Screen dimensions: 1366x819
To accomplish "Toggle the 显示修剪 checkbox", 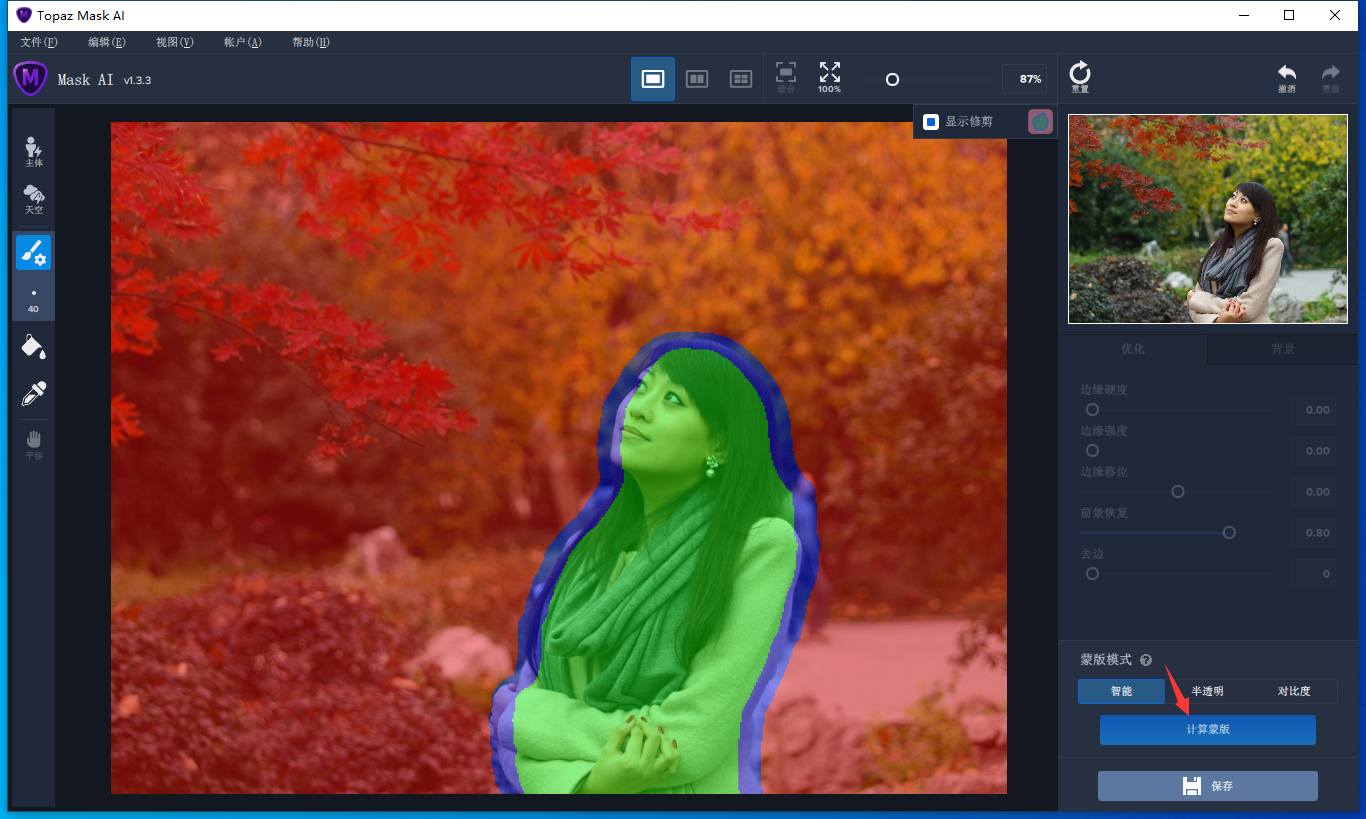I will (931, 122).
